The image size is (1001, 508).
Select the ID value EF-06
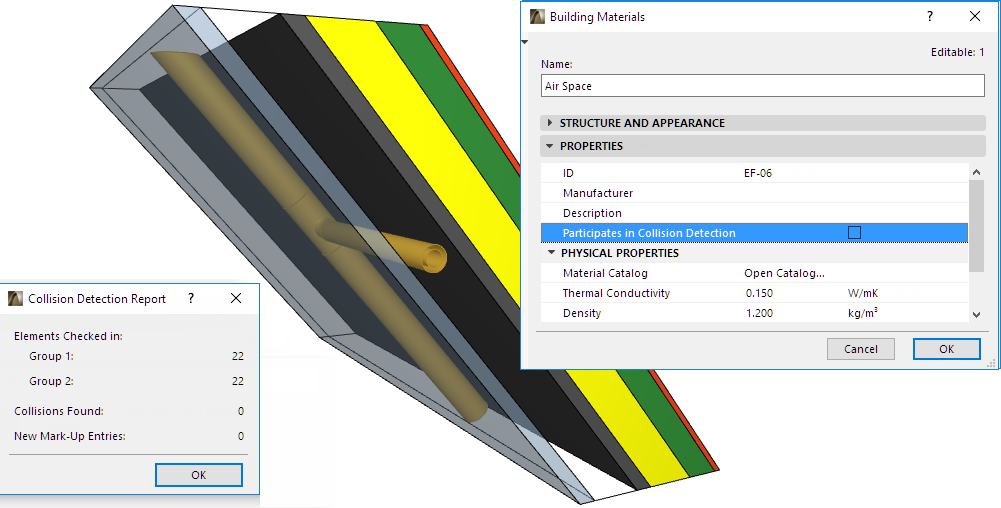758,173
